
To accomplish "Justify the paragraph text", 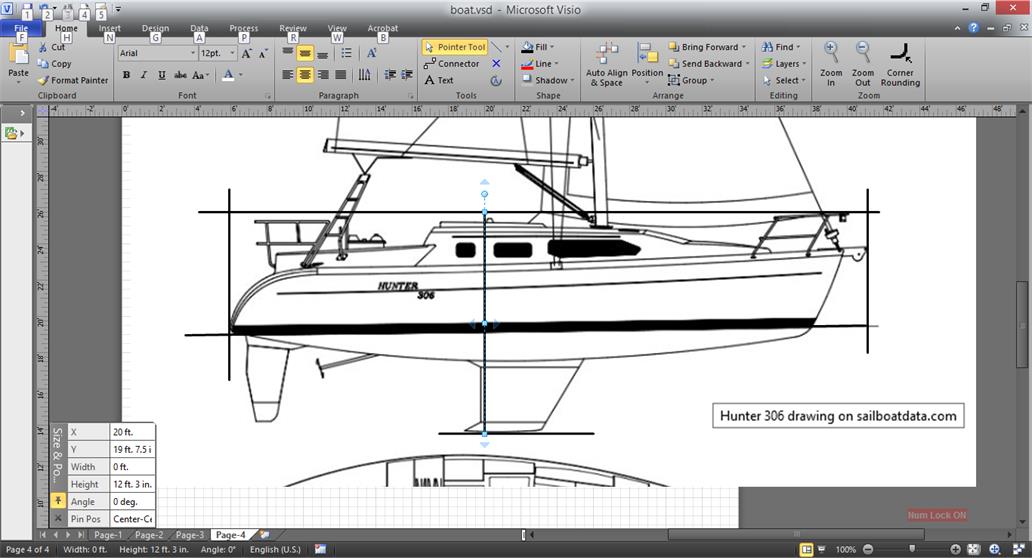I will point(340,75).
